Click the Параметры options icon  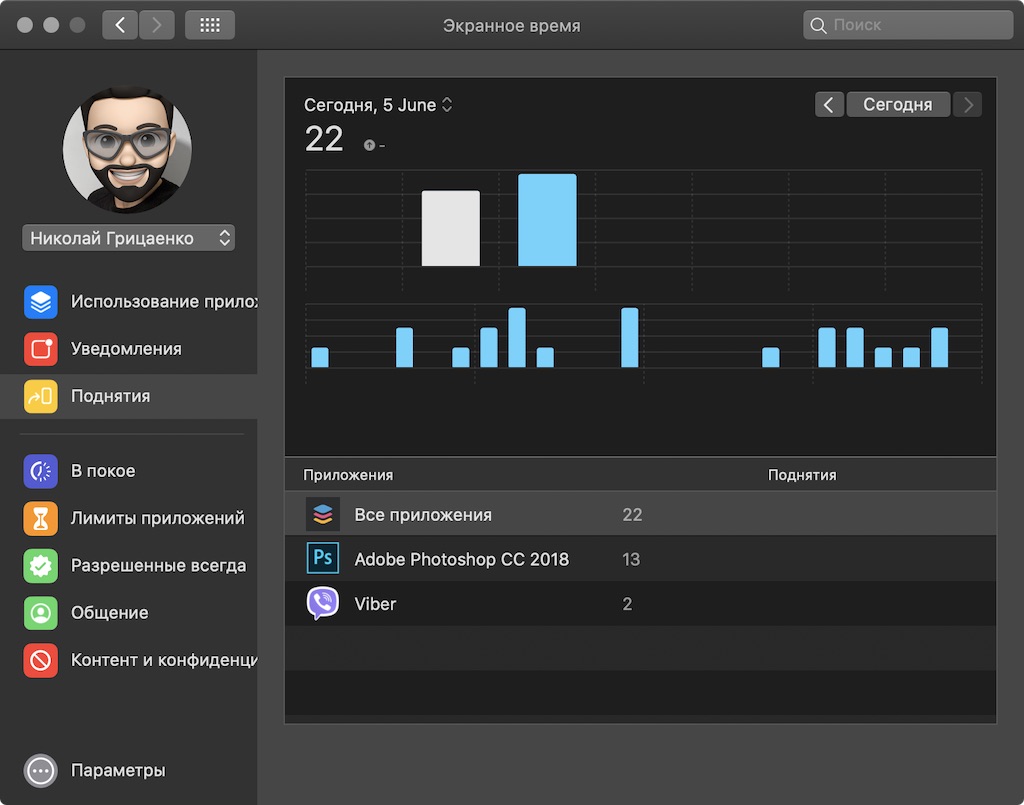(40, 770)
